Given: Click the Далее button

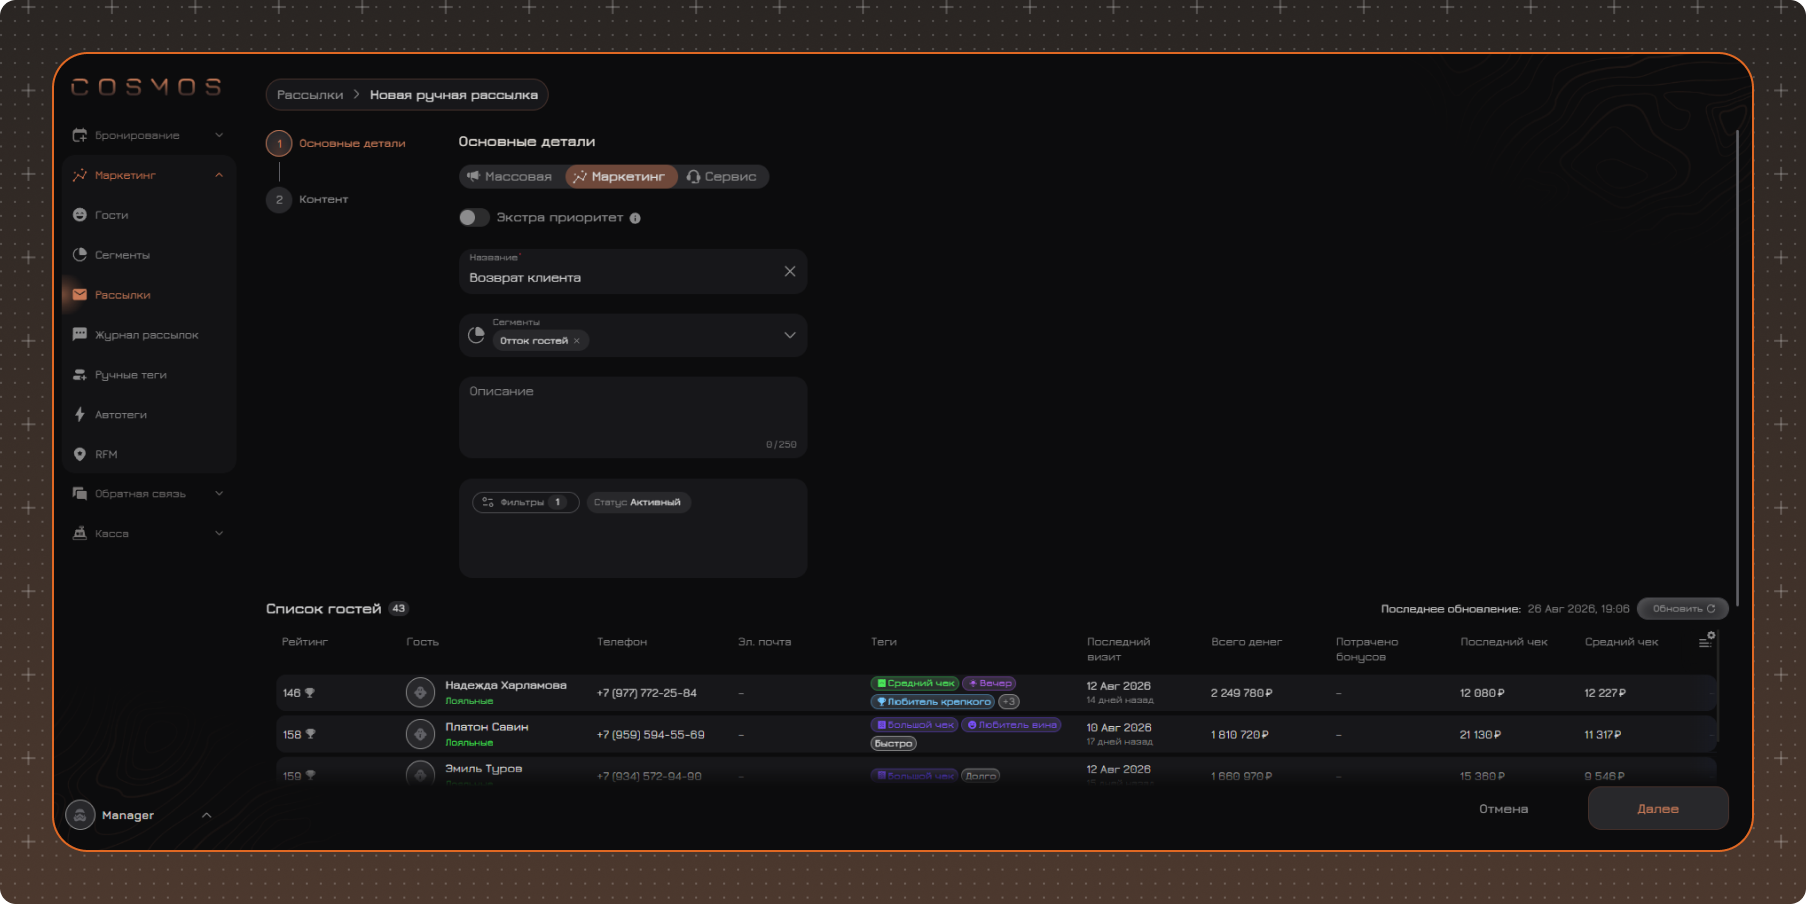Looking at the screenshot, I should pos(1658,808).
